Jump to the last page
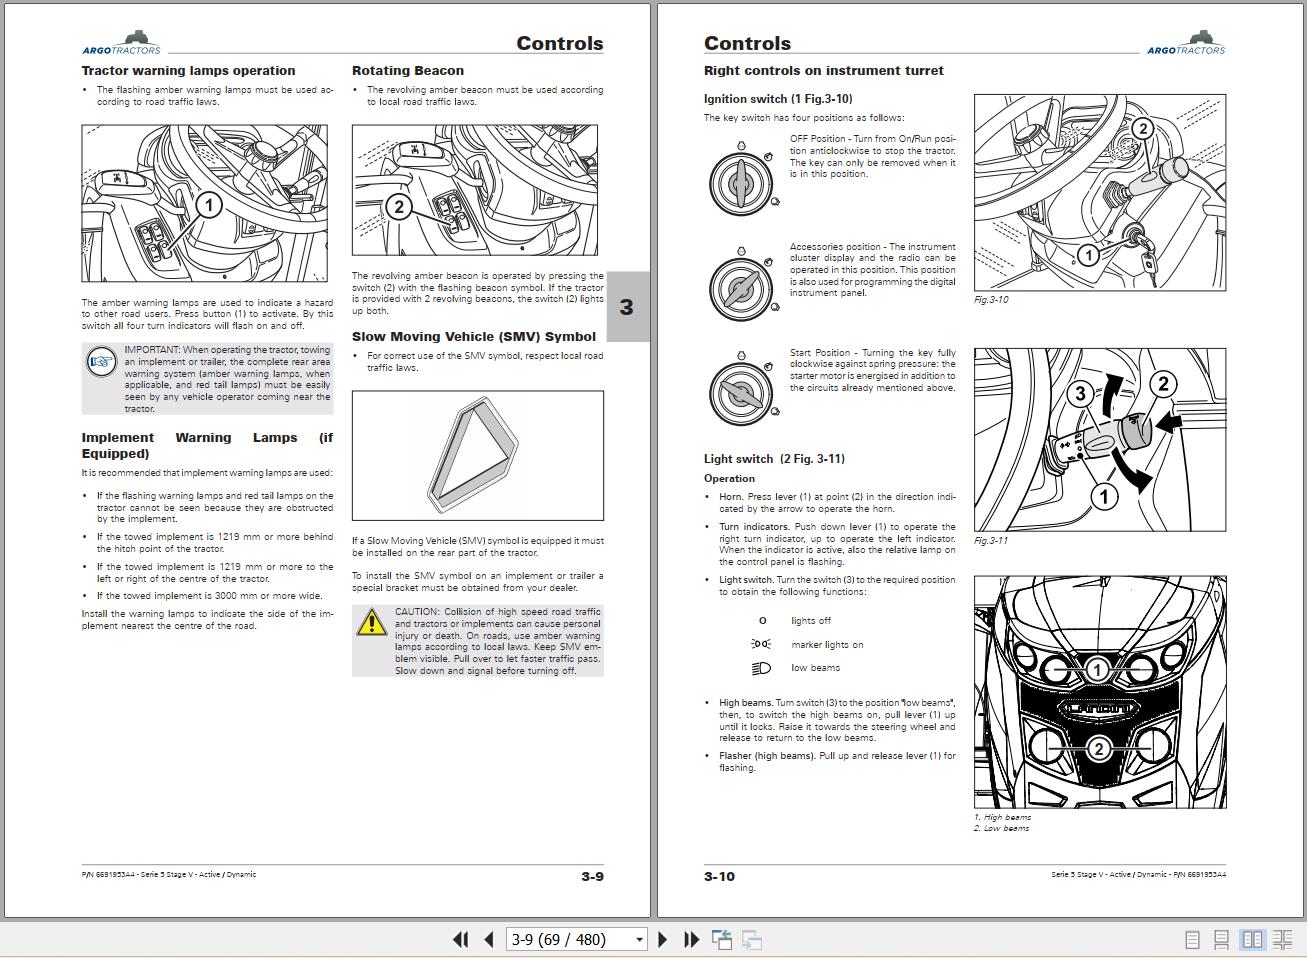Screen dimensions: 1307x958 (691, 939)
